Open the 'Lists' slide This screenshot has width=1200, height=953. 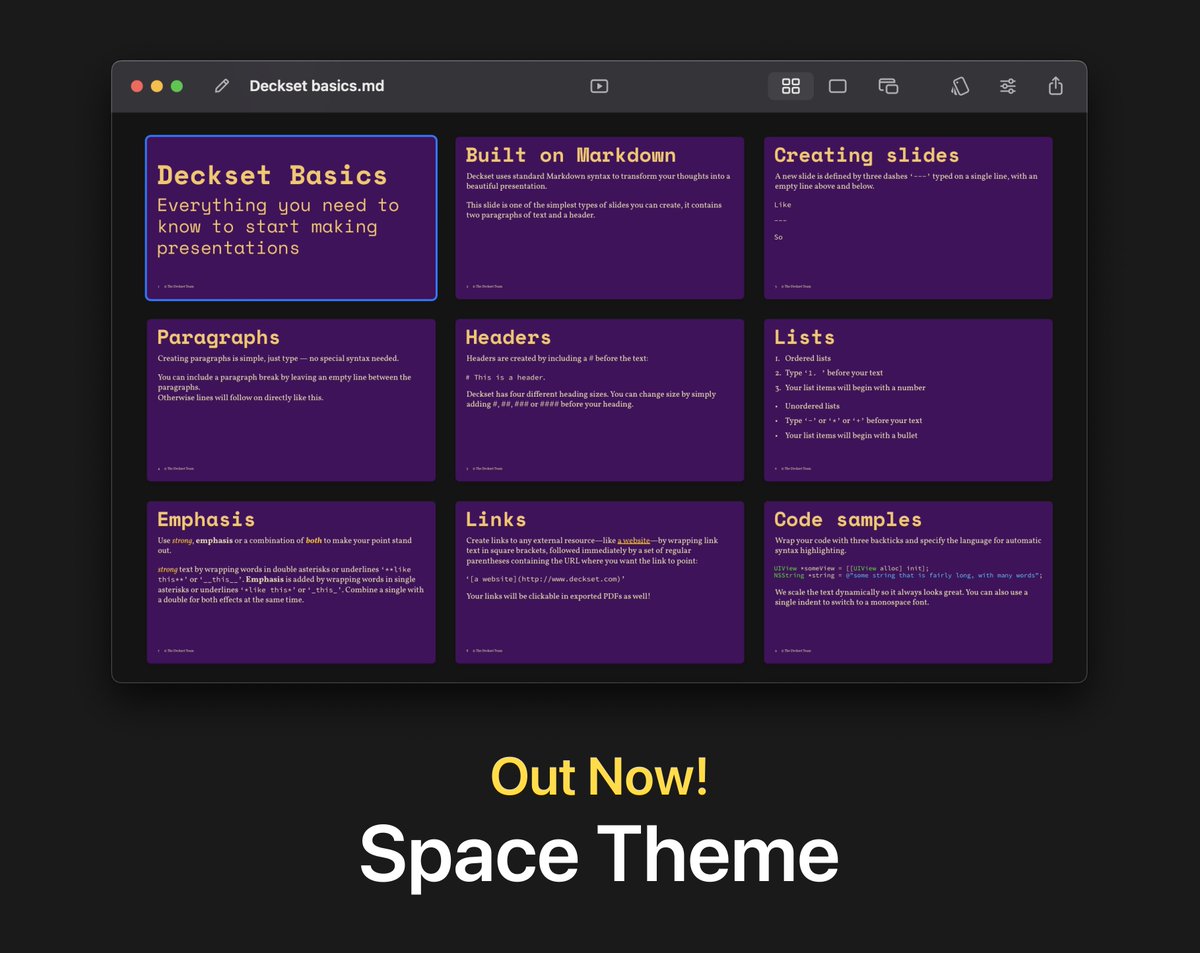(x=907, y=399)
